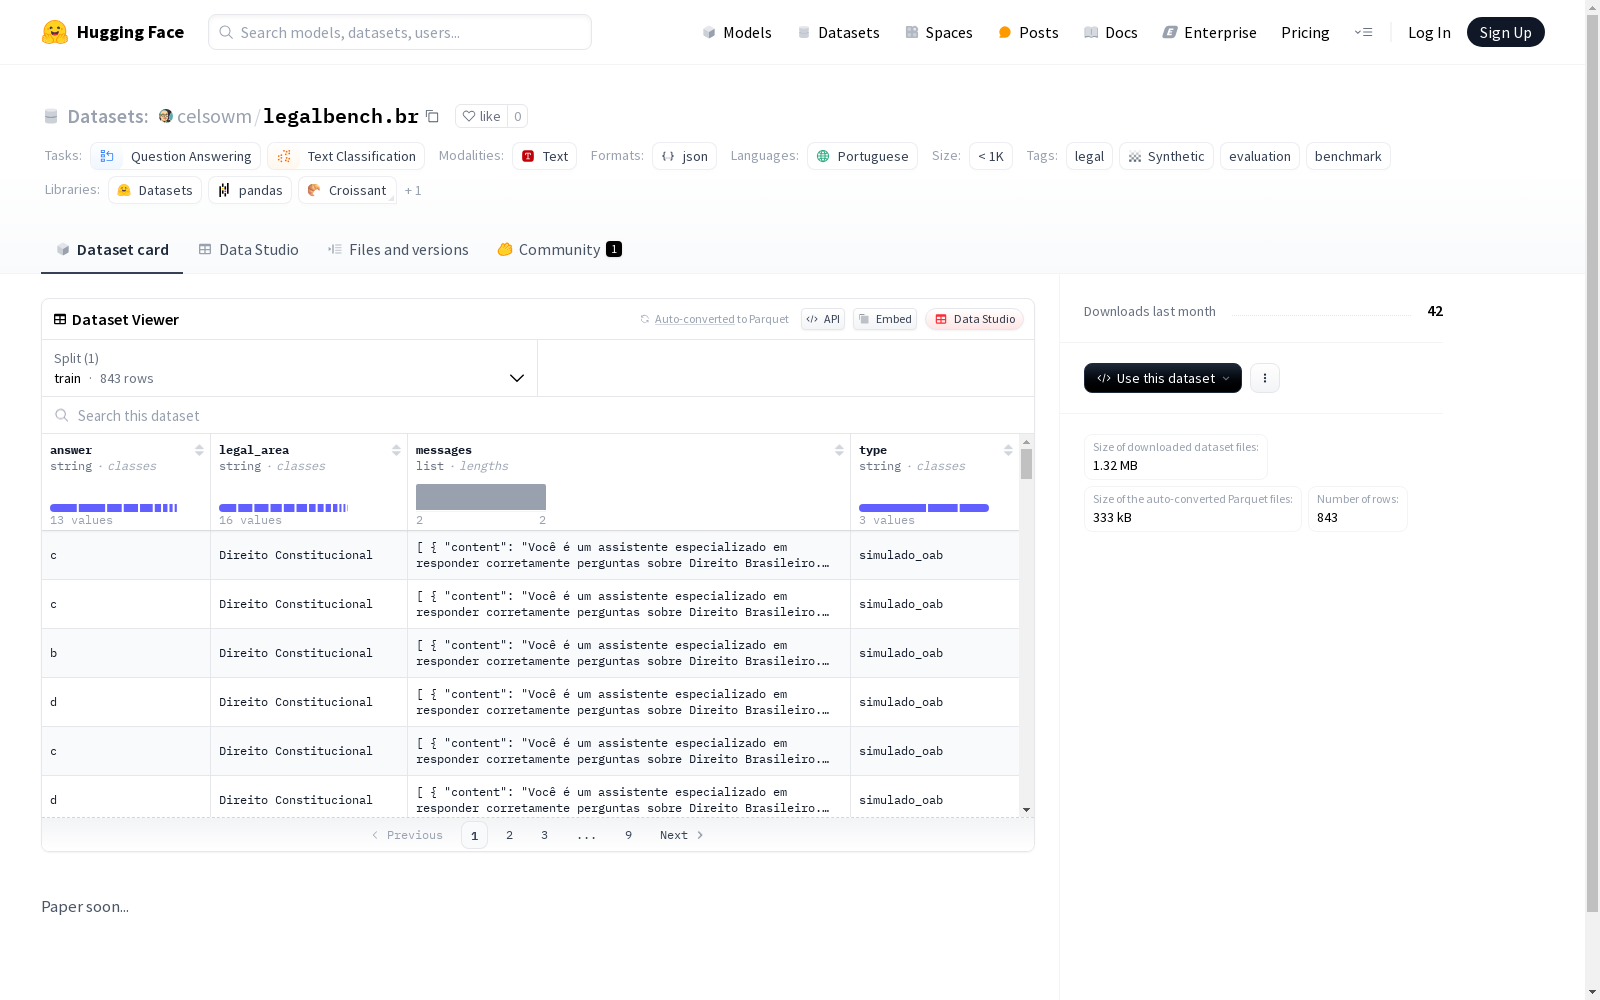Copy dataset name with the copy icon
Screen dimensions: 1600x1000
tap(432, 116)
